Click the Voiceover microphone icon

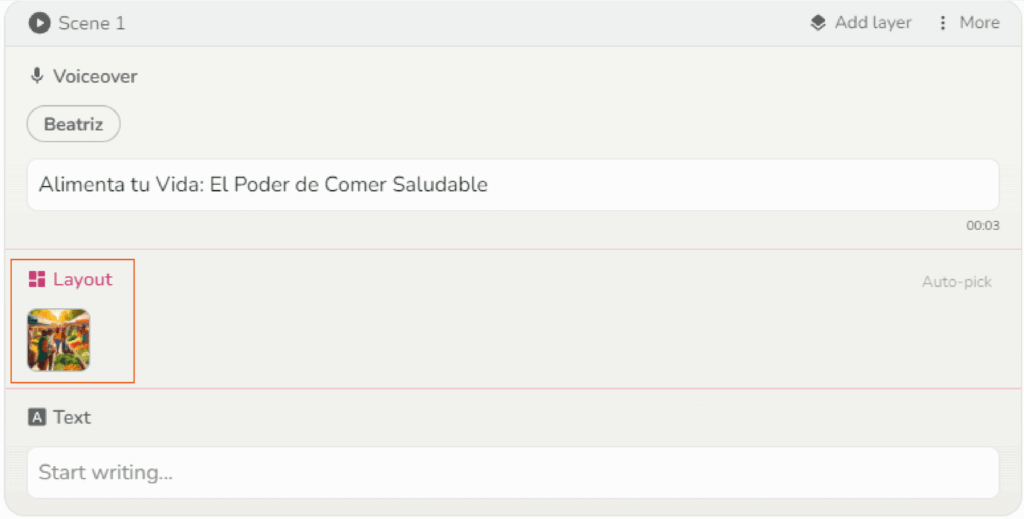38,76
